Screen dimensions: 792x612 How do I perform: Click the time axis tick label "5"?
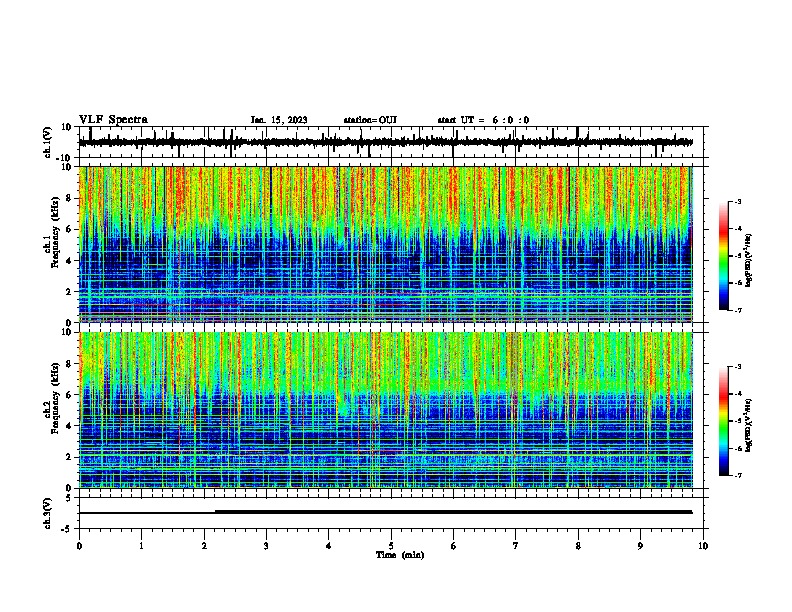[x=391, y=546]
